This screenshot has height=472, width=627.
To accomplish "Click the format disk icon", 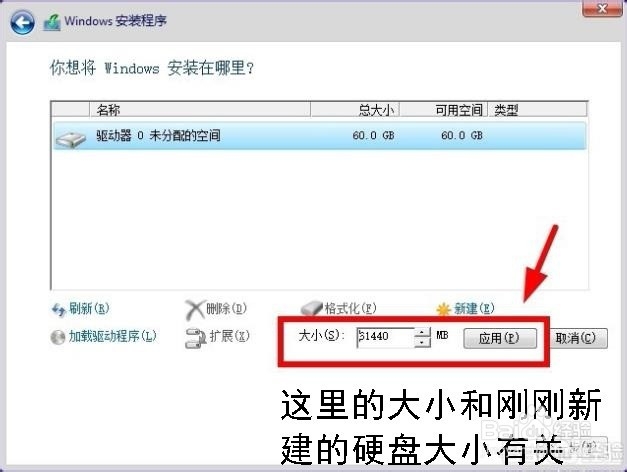I will [311, 309].
